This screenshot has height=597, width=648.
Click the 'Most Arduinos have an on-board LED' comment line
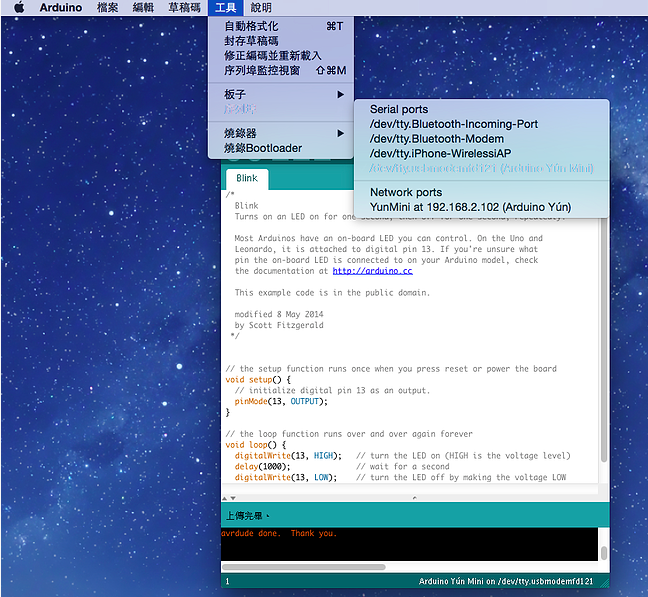[x=388, y=238]
